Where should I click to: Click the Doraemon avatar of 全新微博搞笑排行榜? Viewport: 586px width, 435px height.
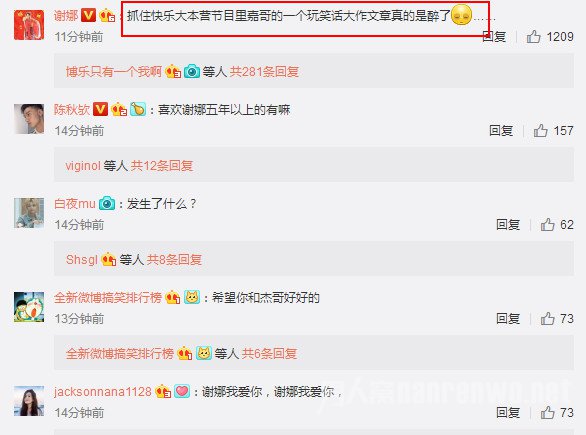click(x=29, y=307)
